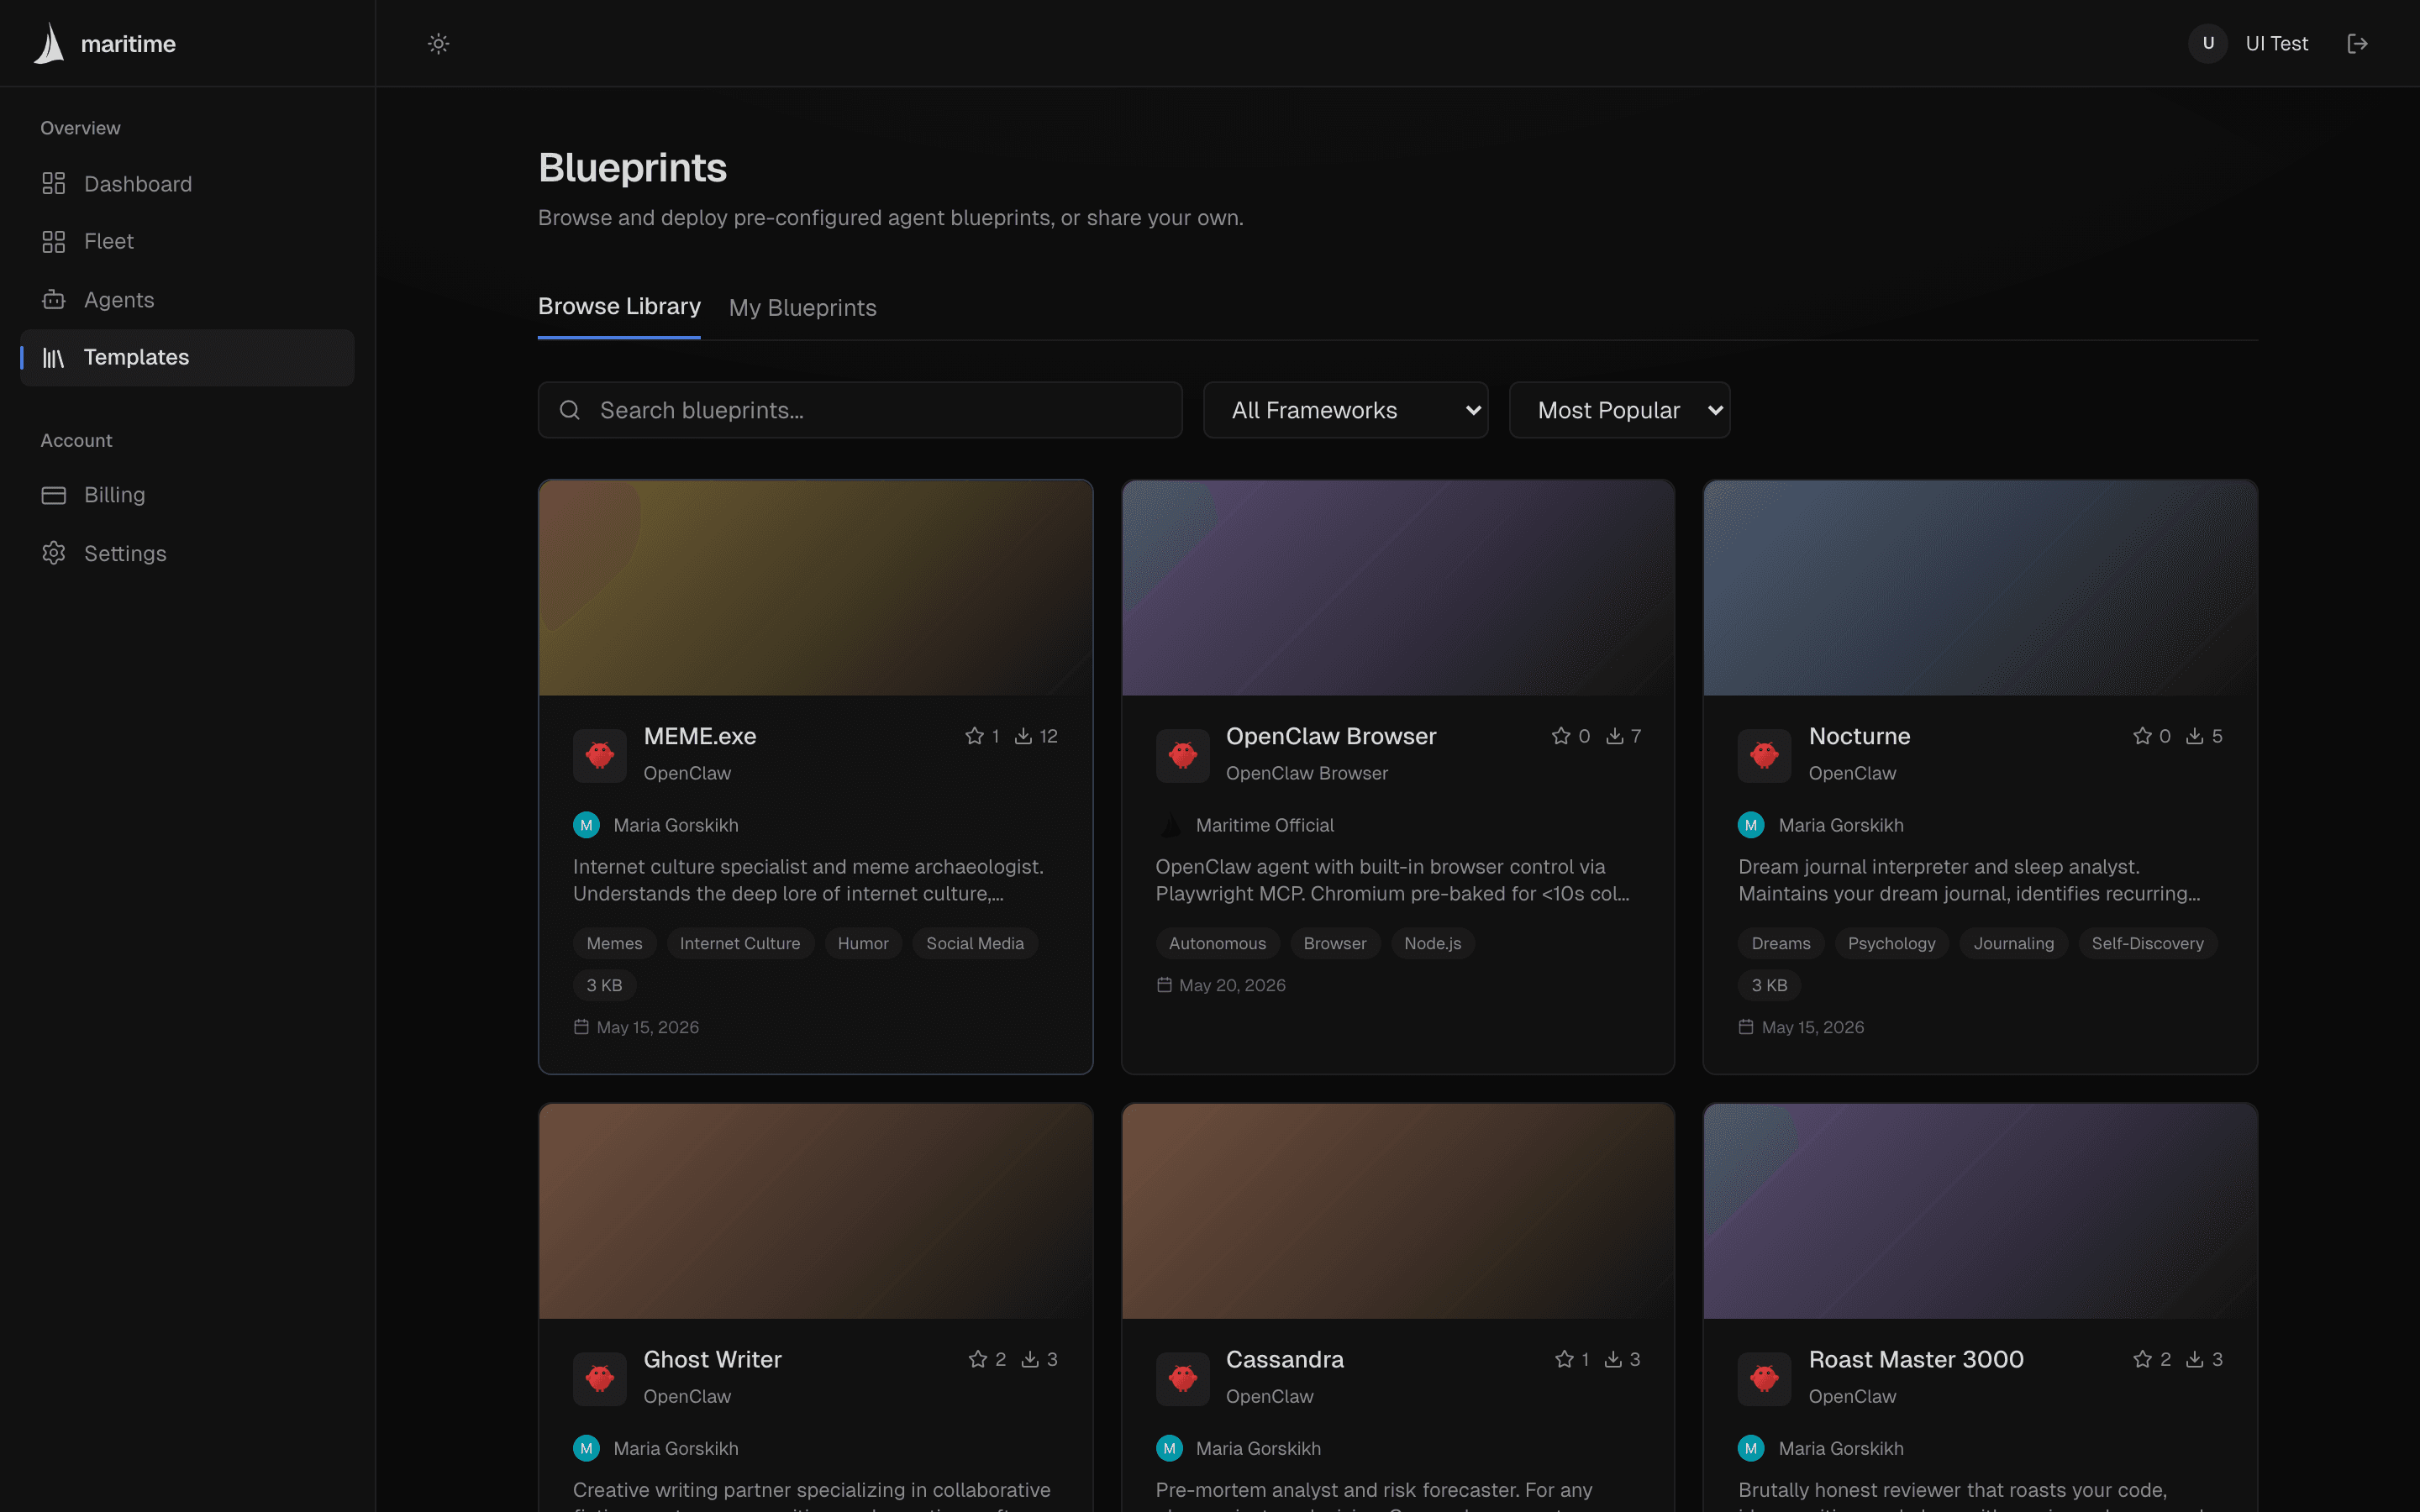Click the download icon on Roast Master 3000

2194,1359
